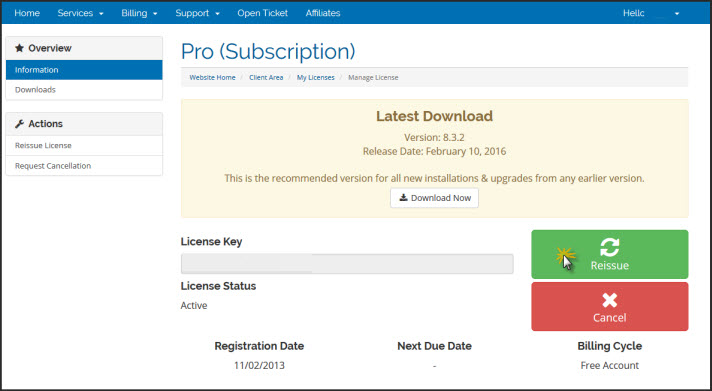712x391 pixels.
Task: Click the wrench icon beside Actions
Action: click(19, 124)
